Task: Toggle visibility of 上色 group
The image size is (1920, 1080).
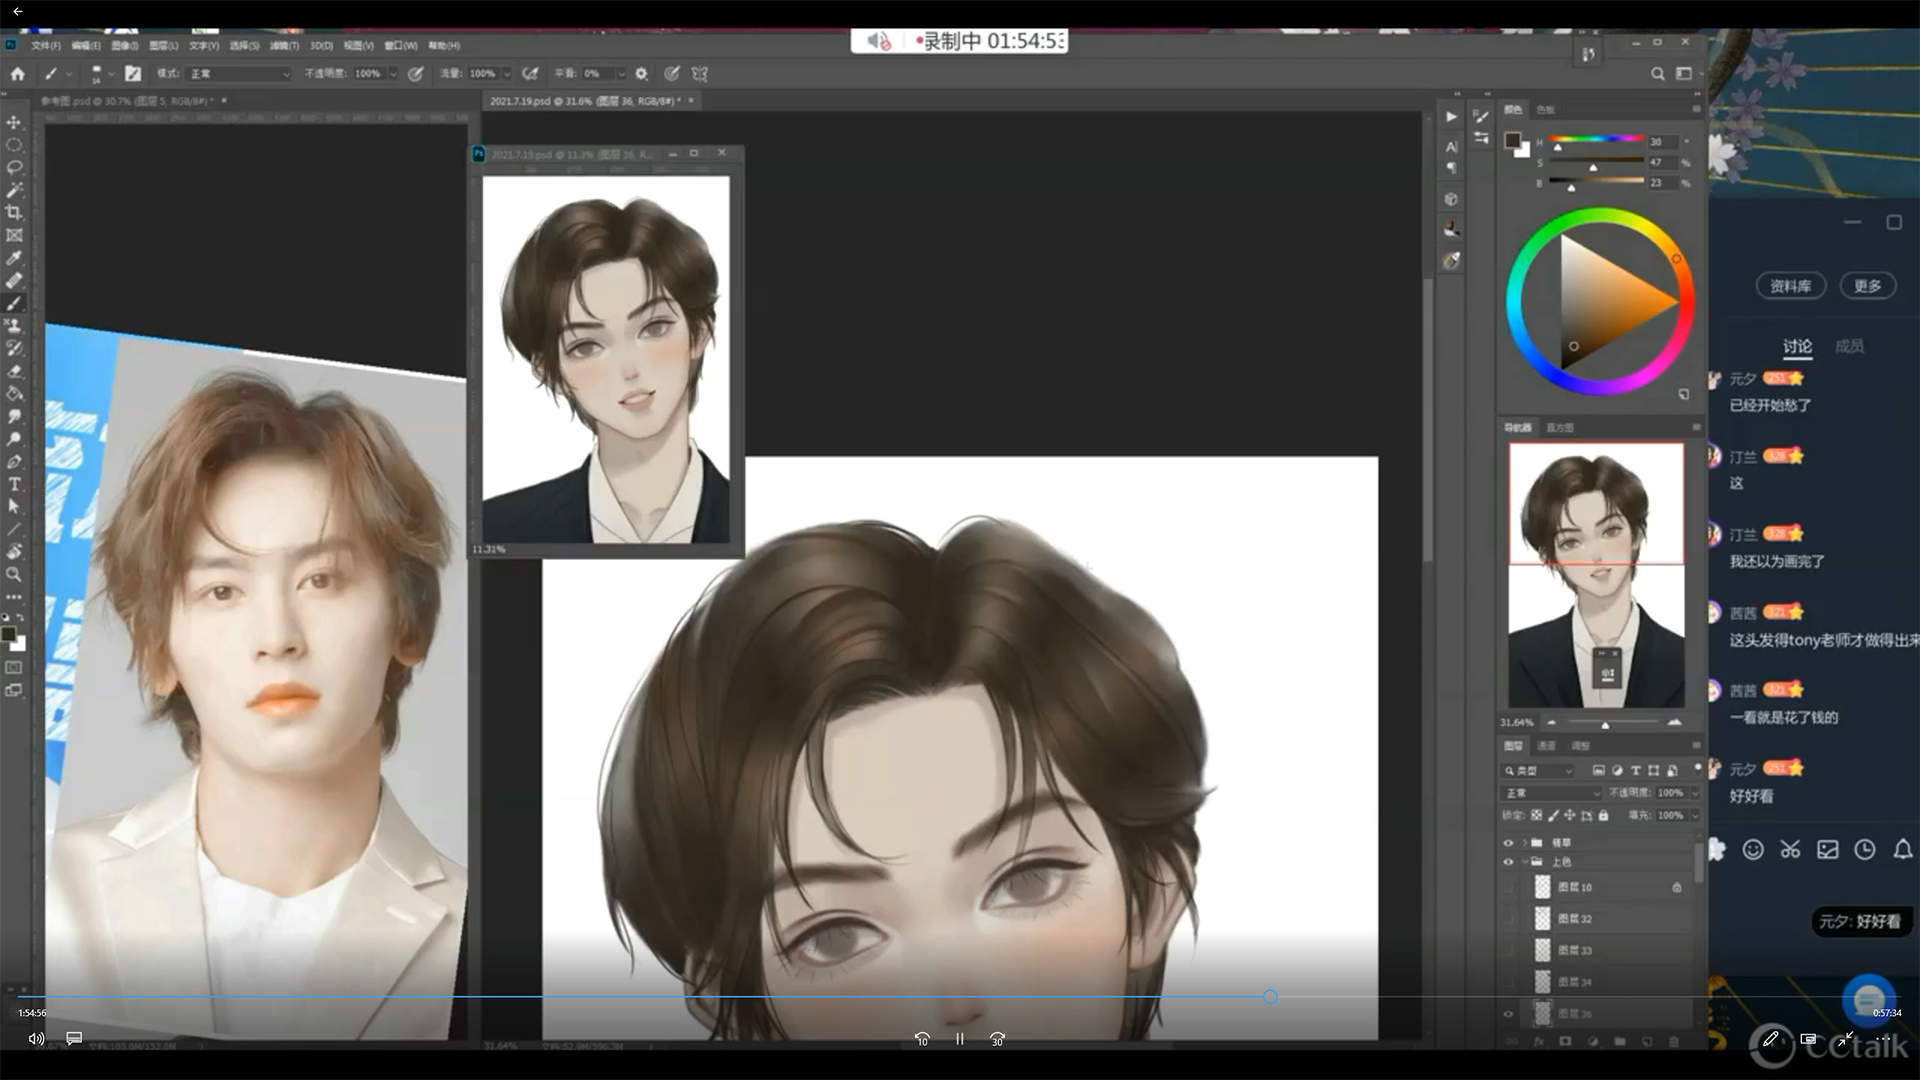Action: click(x=1508, y=861)
